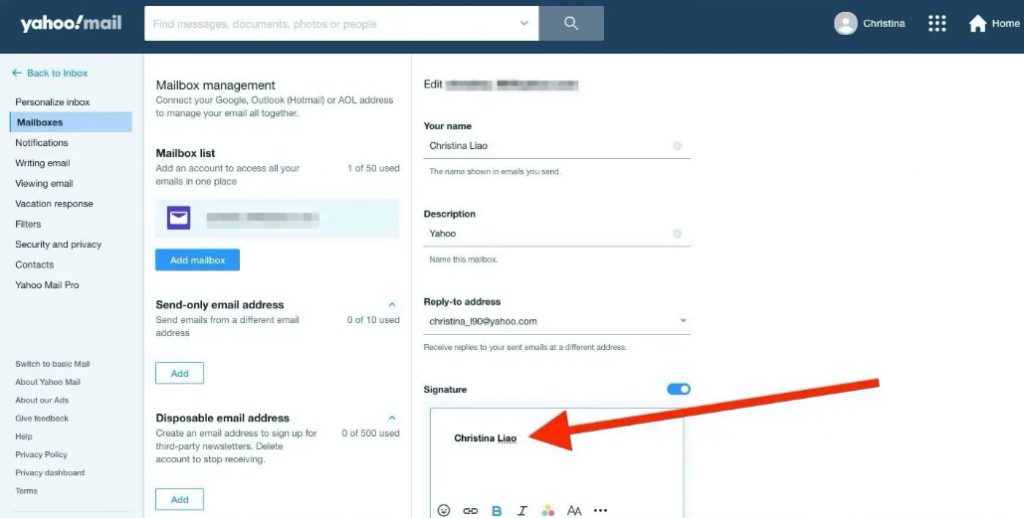1024x518 pixels.
Task: Clear the Description field icon
Action: [x=677, y=233]
